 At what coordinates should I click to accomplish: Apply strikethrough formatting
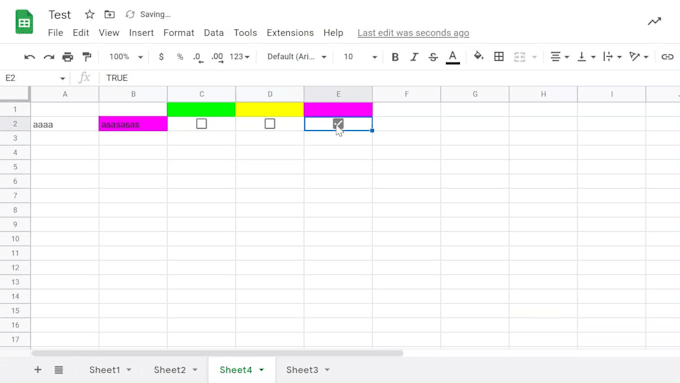point(433,57)
